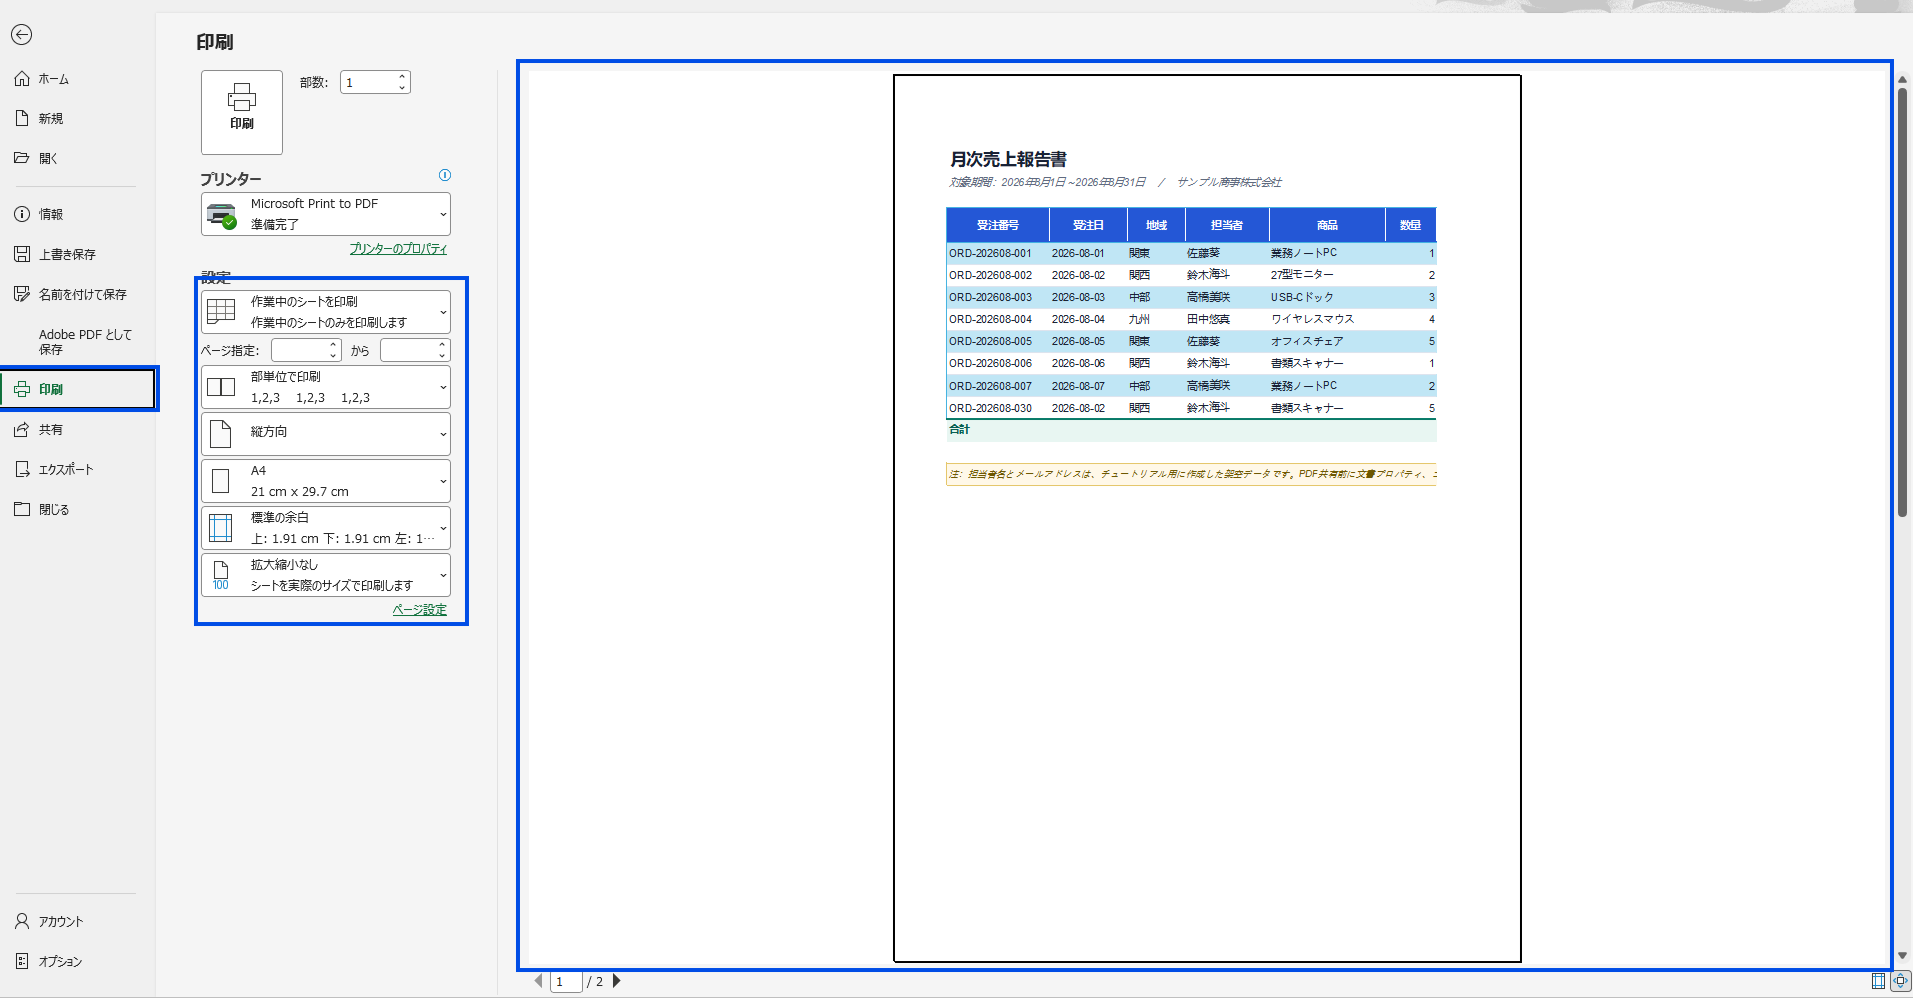This screenshot has height=998, width=1913.
Task: Open the Microsoft Print to PDF printer dropdown
Action: [326, 214]
